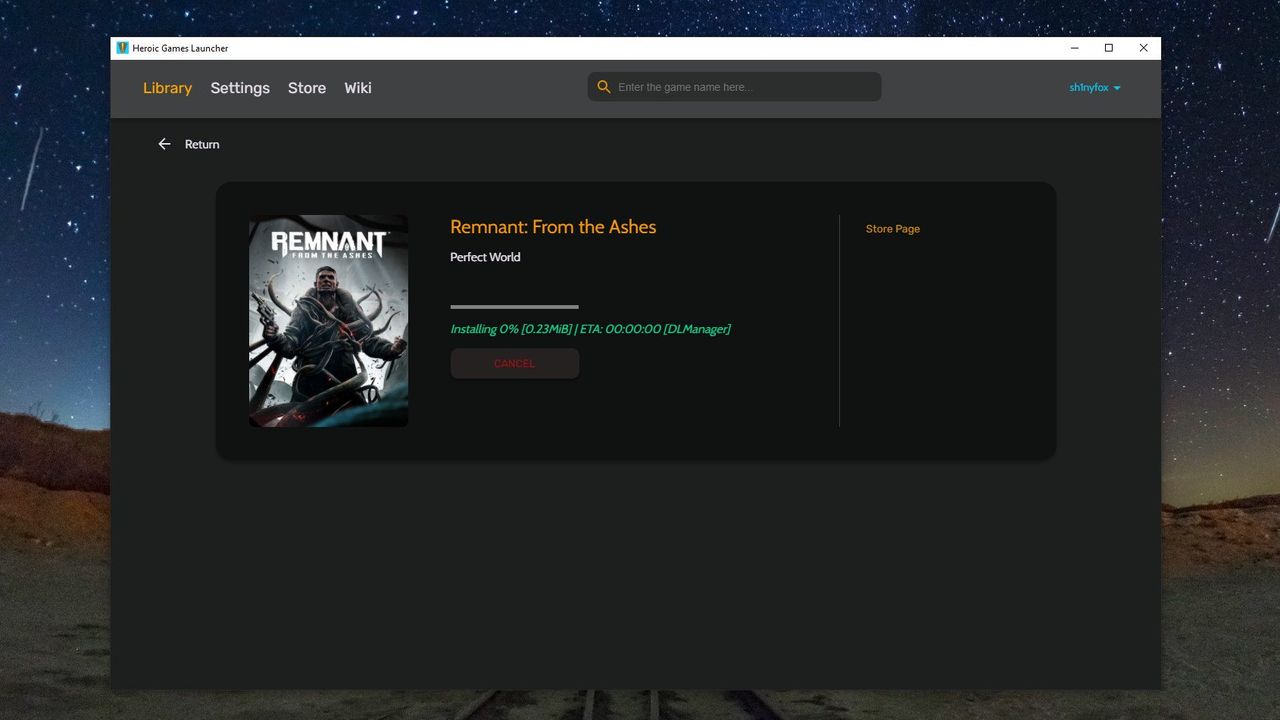The width and height of the screenshot is (1280, 720).
Task: Open the Settings tab
Action: (x=240, y=88)
